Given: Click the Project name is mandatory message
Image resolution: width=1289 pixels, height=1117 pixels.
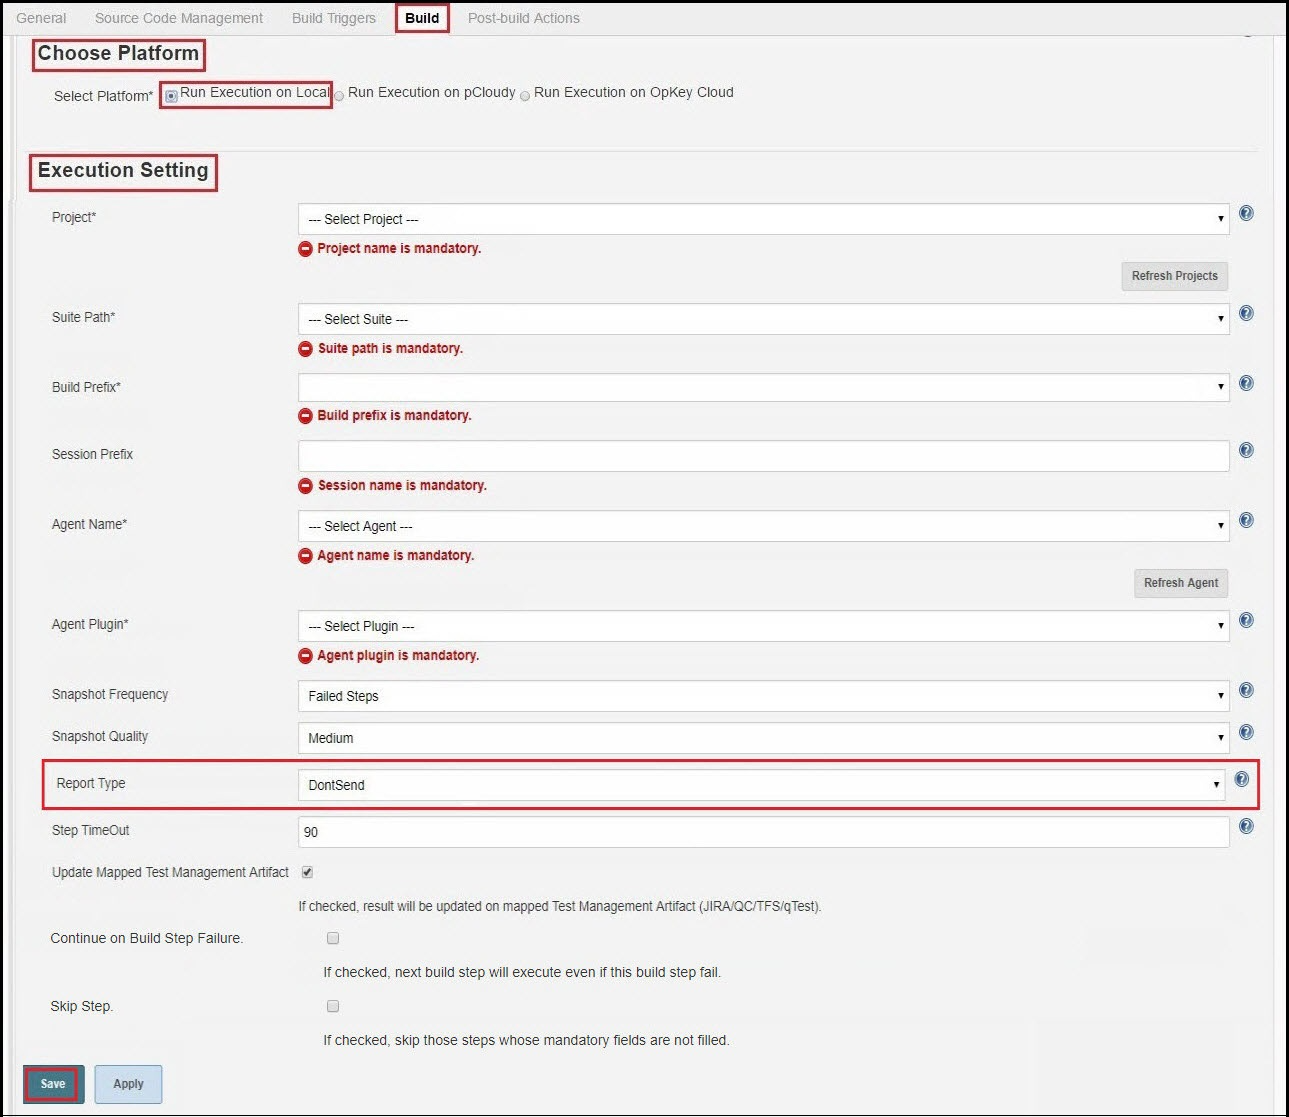Looking at the screenshot, I should point(399,248).
